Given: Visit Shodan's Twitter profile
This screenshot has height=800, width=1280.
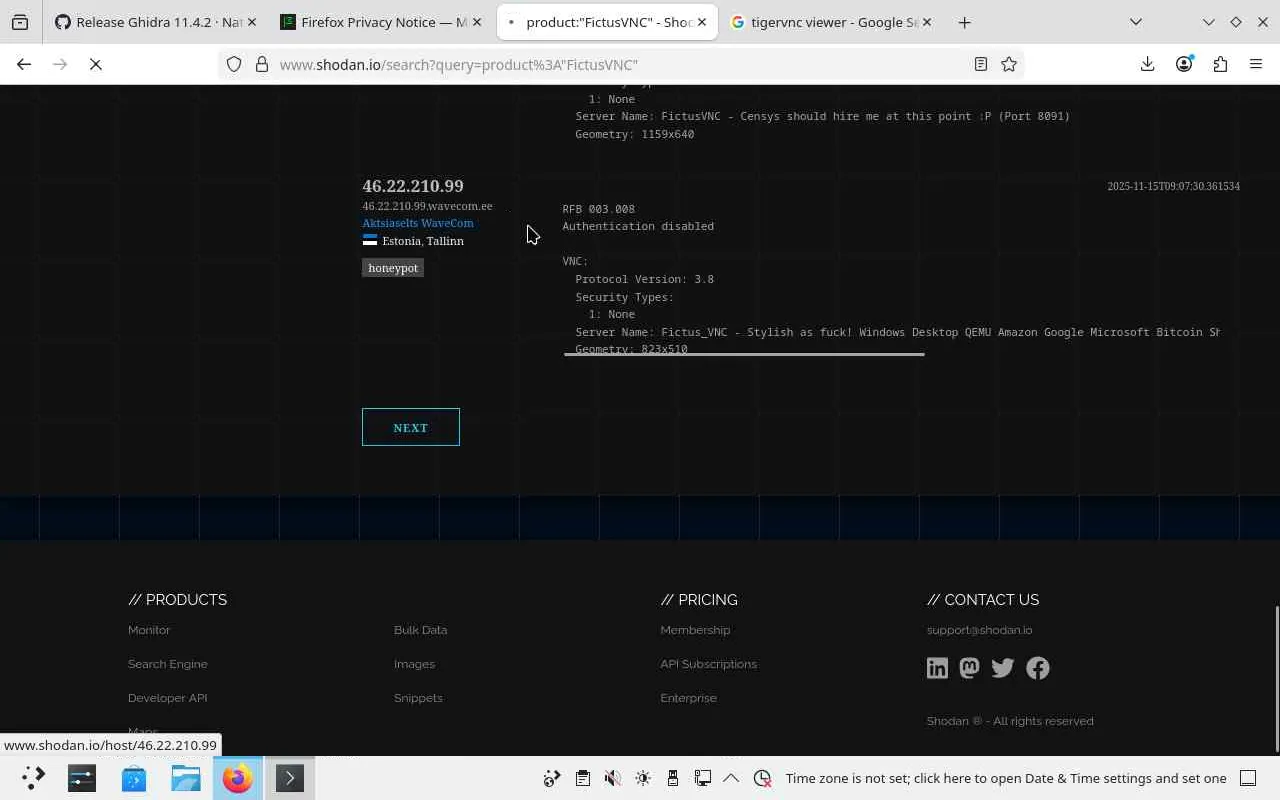Looking at the screenshot, I should 1003,668.
